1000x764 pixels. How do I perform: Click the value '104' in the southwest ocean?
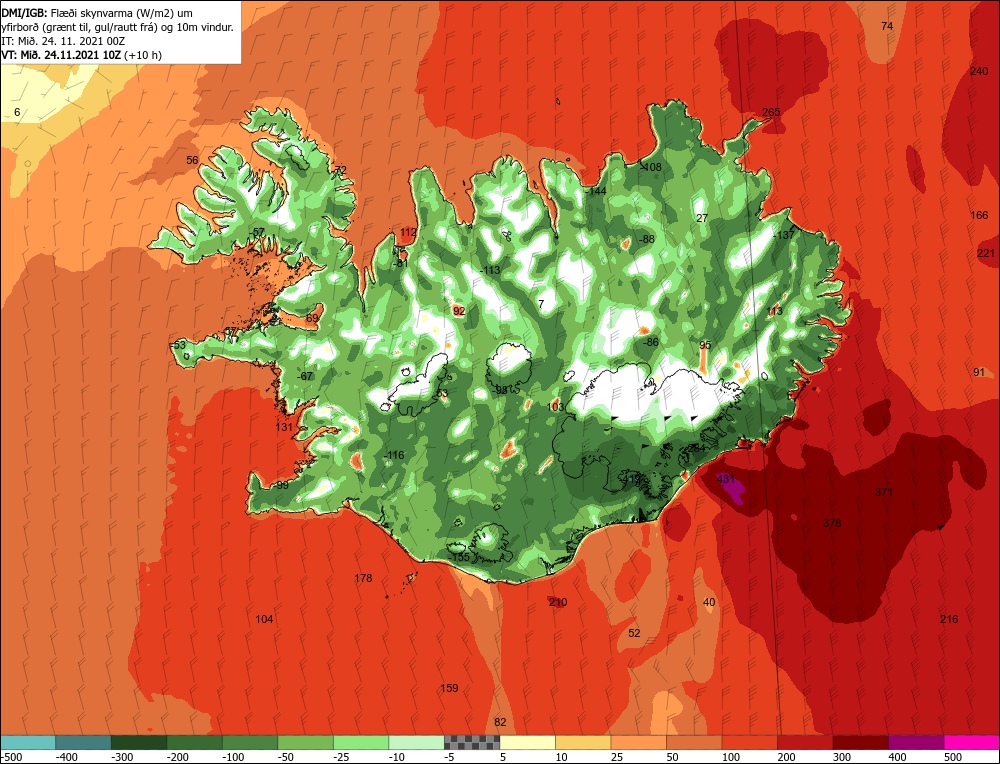(264, 619)
